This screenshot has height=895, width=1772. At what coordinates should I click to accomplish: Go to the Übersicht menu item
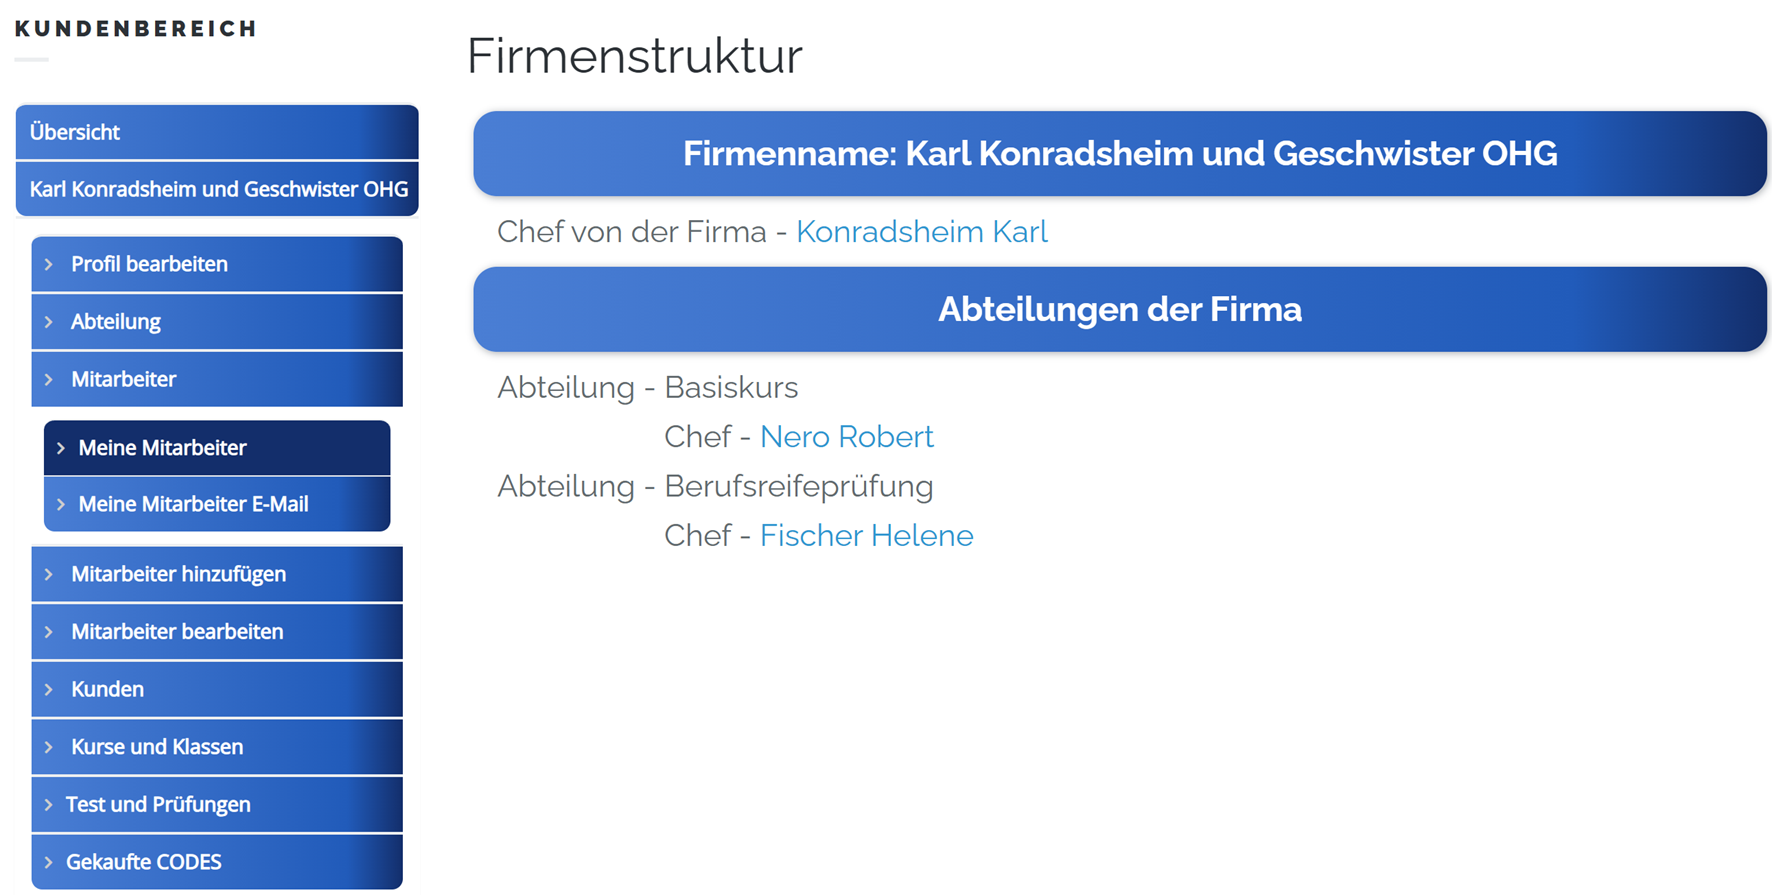(x=75, y=132)
